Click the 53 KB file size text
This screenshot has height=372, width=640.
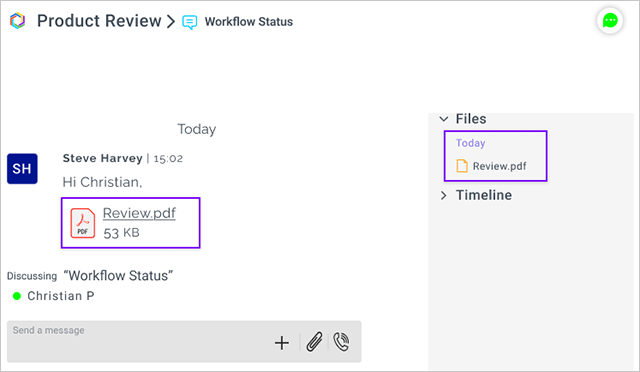tap(121, 233)
